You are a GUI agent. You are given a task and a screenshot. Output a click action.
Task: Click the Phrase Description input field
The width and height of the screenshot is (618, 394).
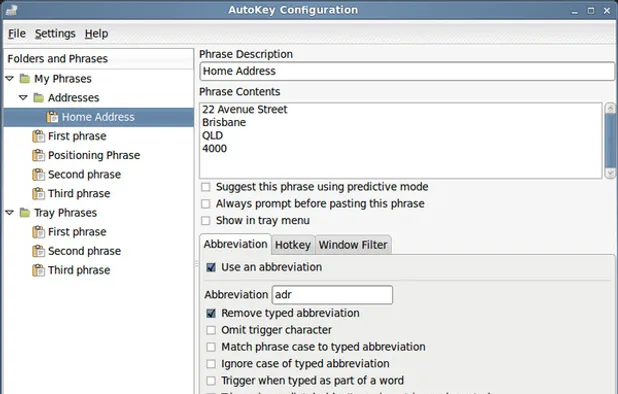[x=407, y=71]
